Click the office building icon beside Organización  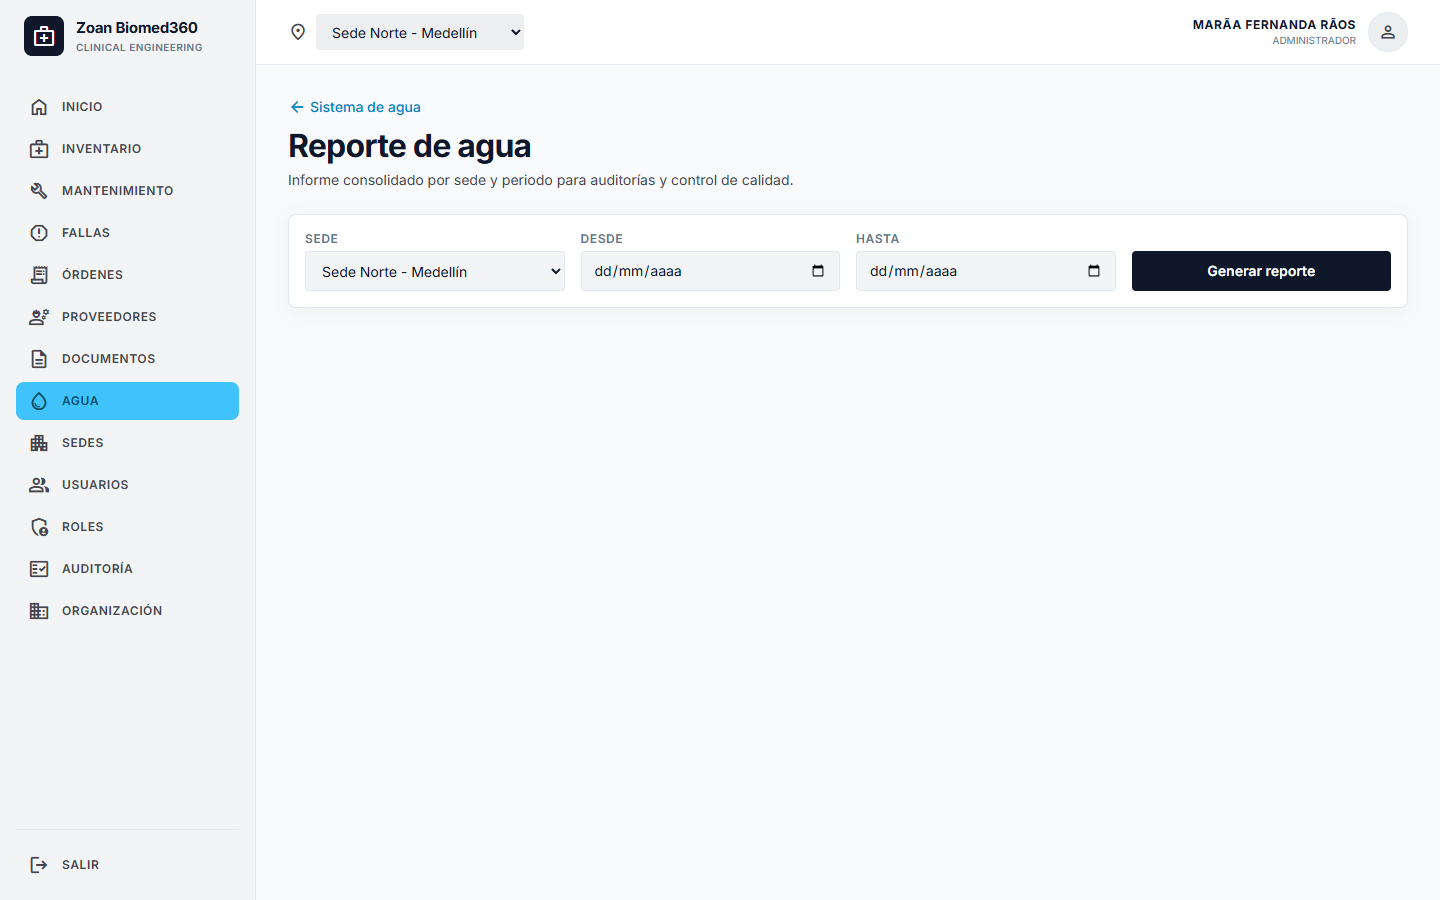pos(39,611)
